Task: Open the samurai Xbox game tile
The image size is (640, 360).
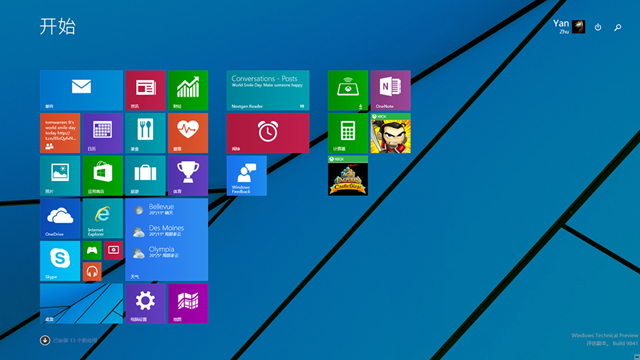Action: 390,133
